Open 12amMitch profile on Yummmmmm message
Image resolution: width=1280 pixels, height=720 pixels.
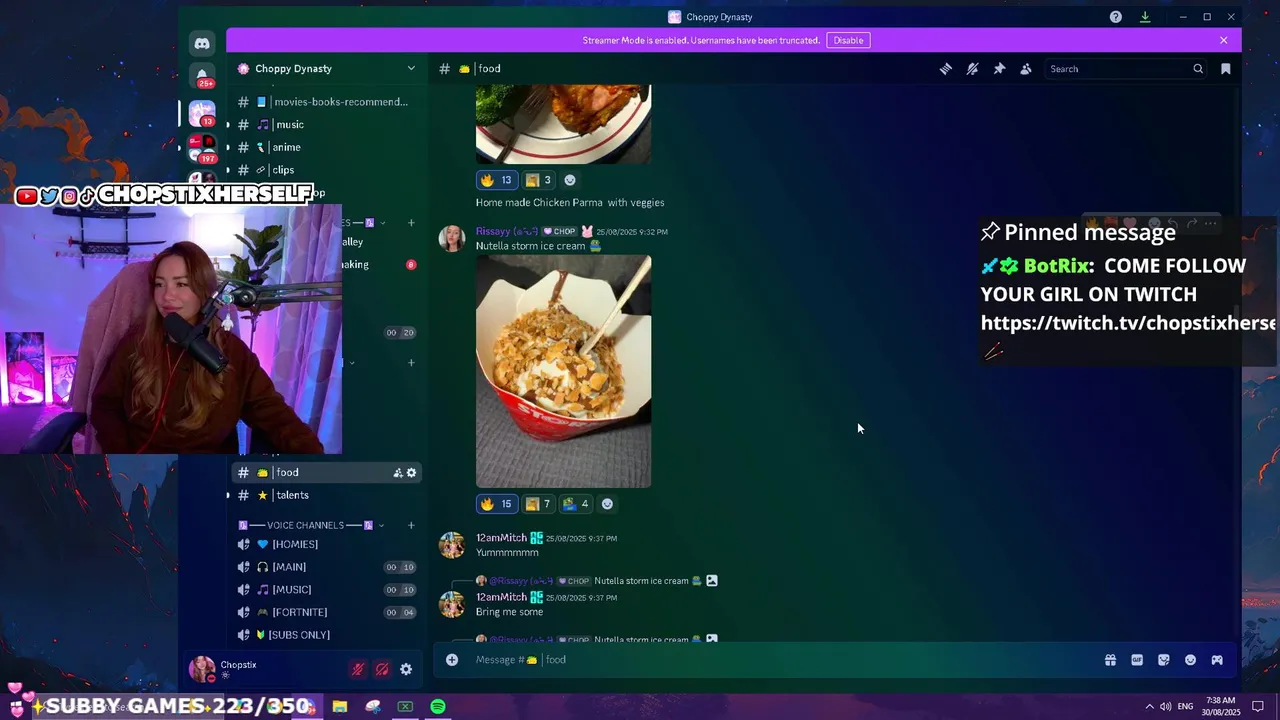pyautogui.click(x=501, y=538)
